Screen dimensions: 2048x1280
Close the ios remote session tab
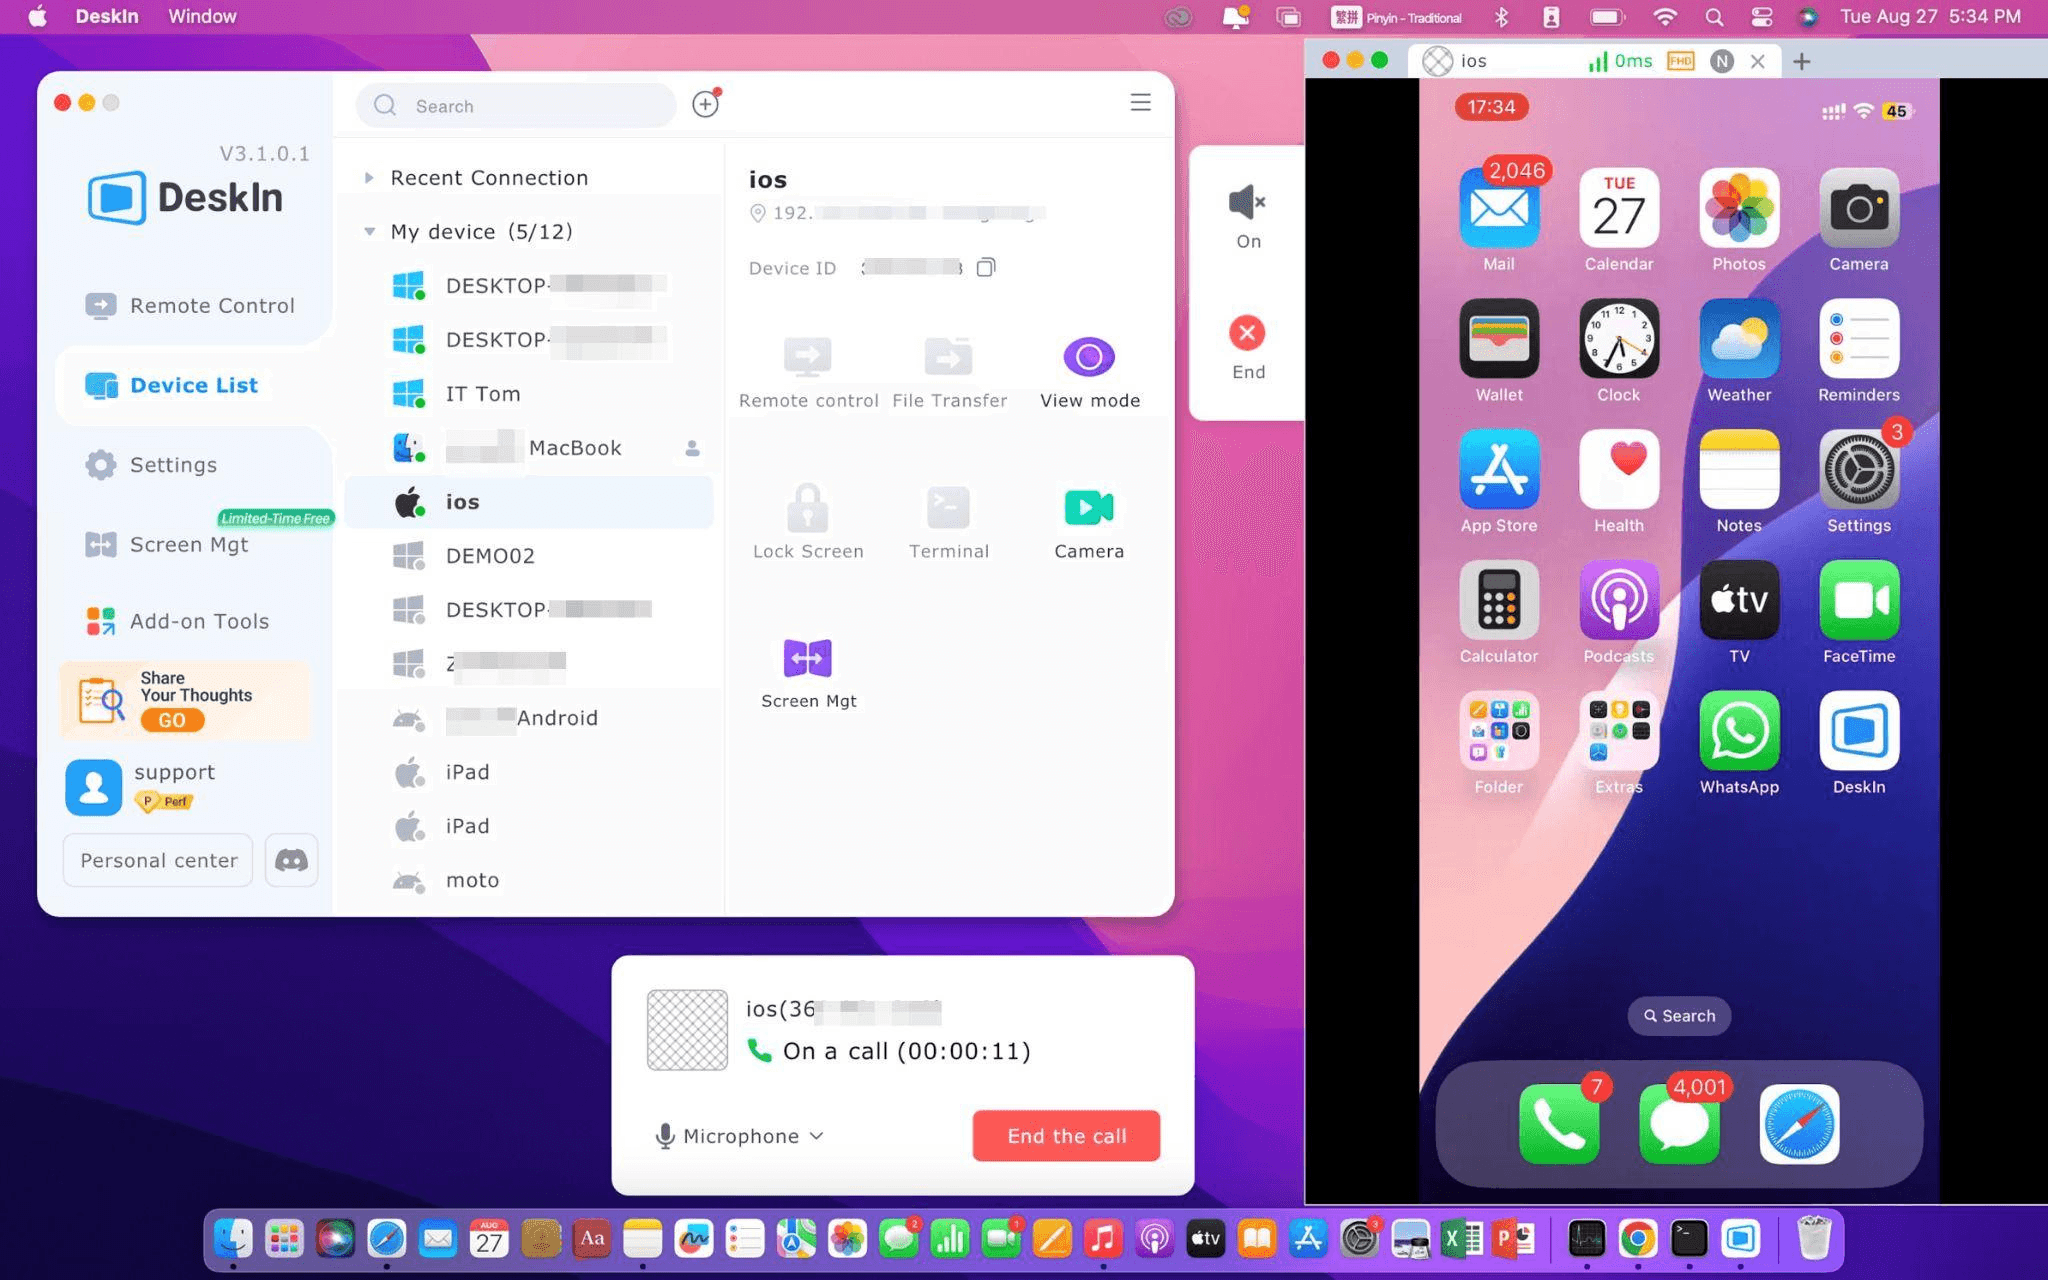(1757, 61)
